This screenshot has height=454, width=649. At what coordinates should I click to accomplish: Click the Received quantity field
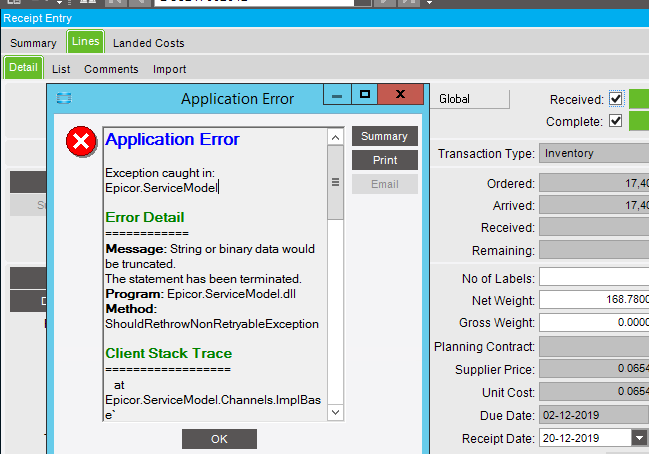point(594,227)
